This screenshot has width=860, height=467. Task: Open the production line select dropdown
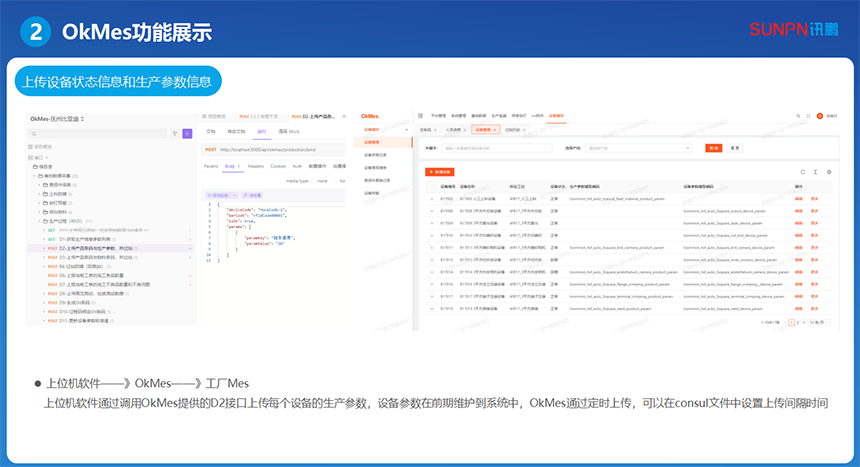[639, 148]
